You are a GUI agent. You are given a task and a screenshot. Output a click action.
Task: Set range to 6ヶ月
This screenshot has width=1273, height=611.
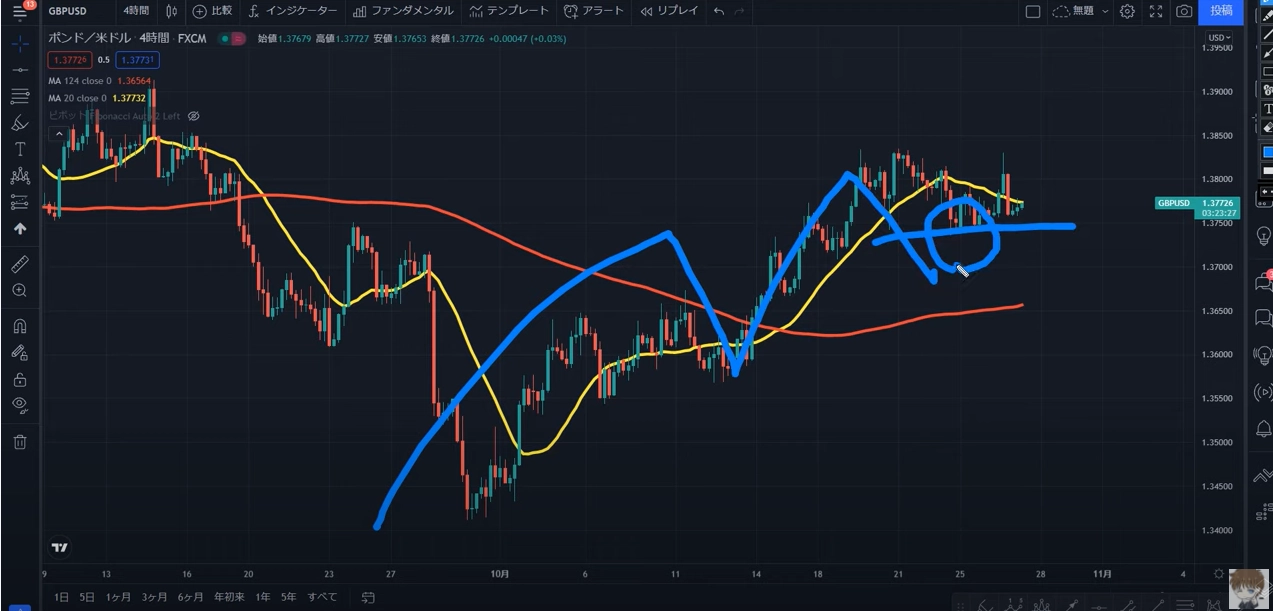[x=190, y=597]
